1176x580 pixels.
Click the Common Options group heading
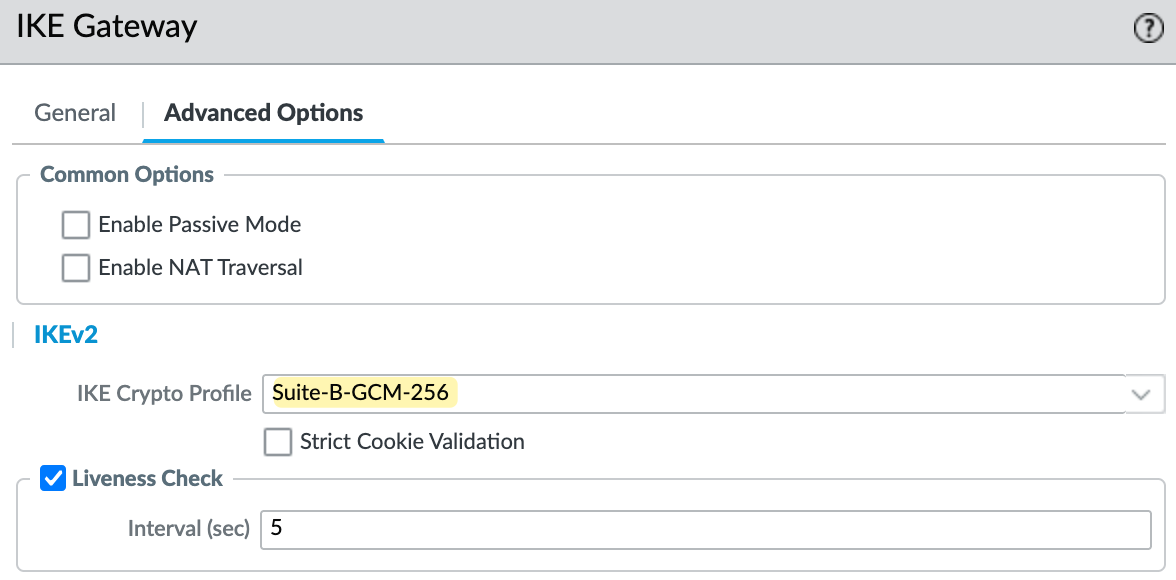coord(127,175)
